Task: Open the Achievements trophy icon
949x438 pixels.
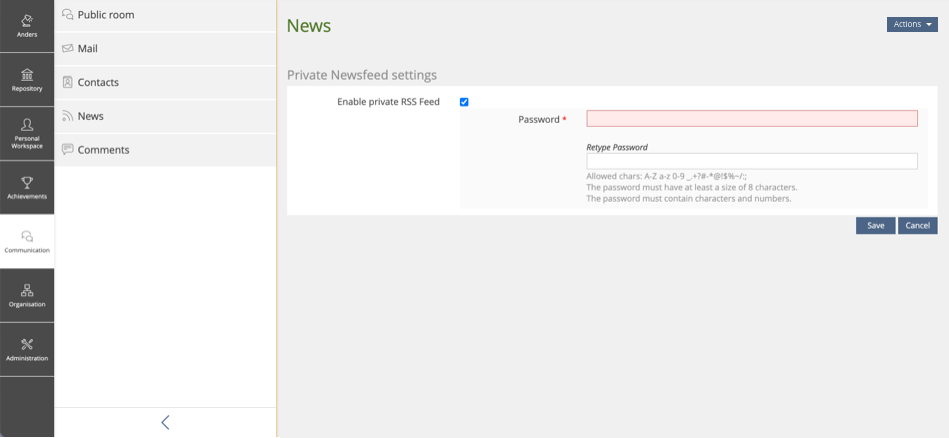Action: [x=27, y=183]
